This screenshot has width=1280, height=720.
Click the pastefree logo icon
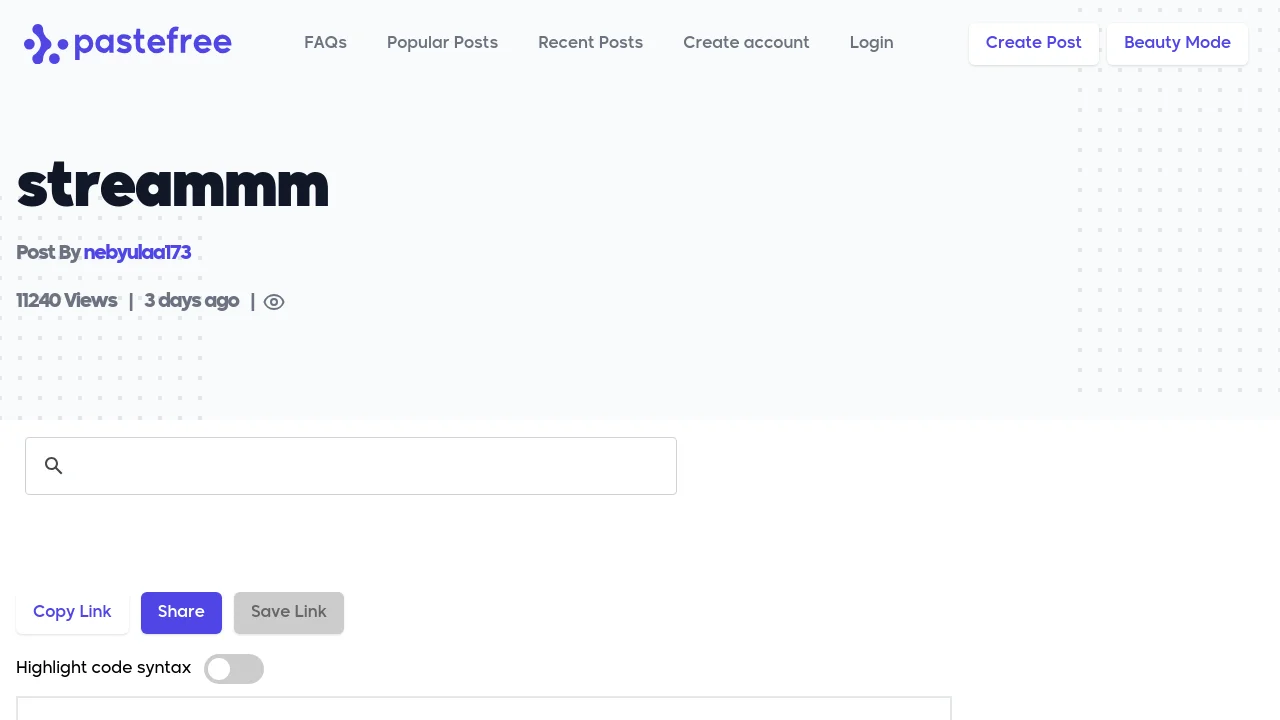click(x=45, y=44)
